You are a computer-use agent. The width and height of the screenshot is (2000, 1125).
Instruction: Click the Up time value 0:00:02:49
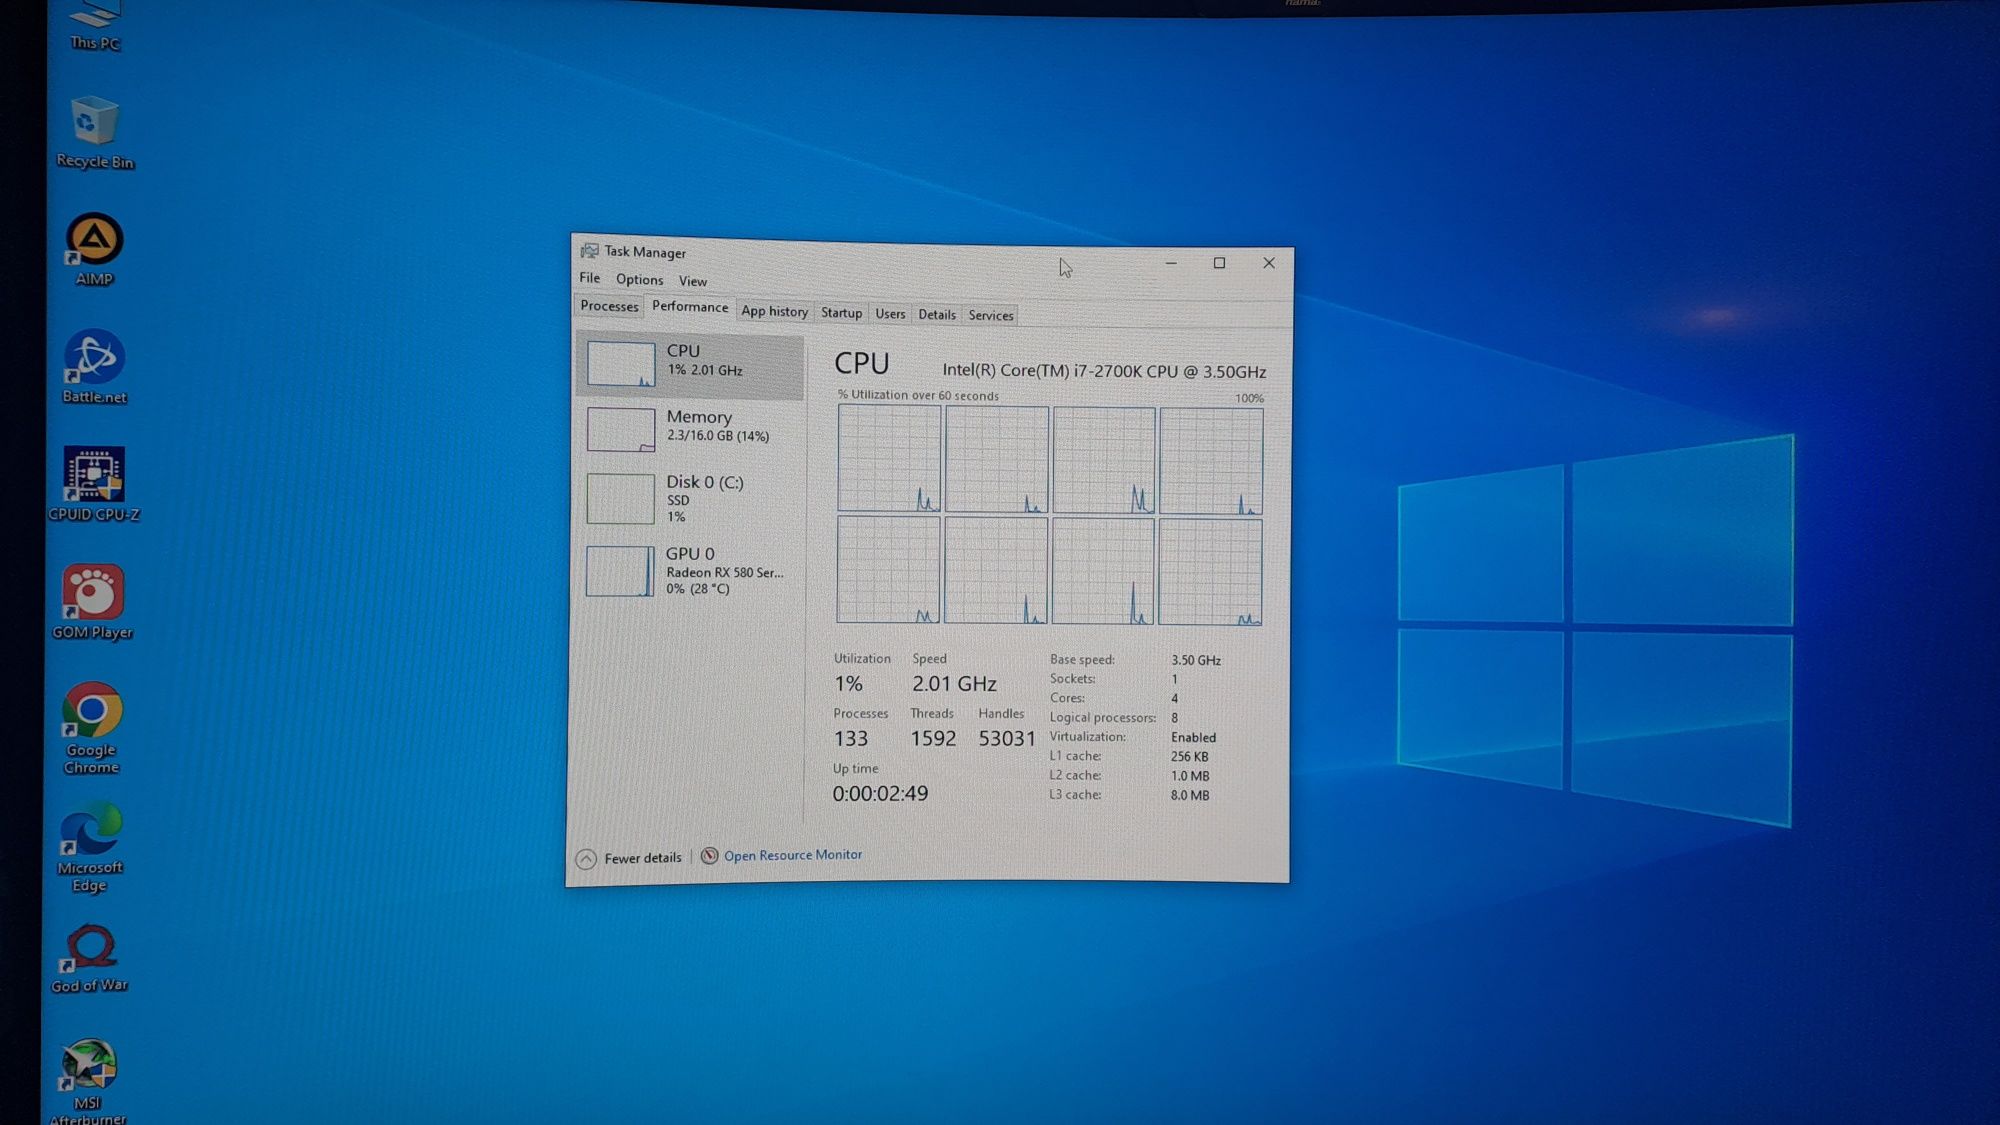click(881, 794)
